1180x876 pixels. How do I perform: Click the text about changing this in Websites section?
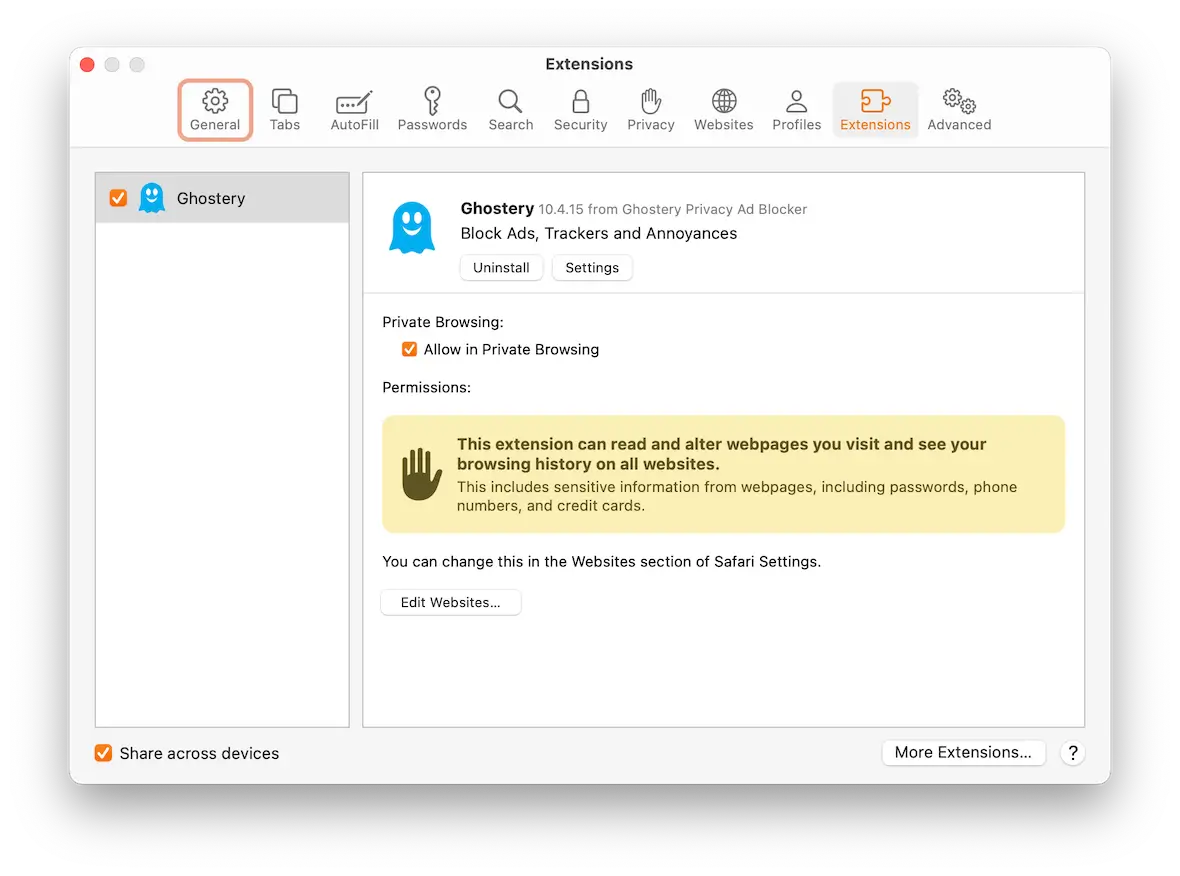tap(601, 561)
